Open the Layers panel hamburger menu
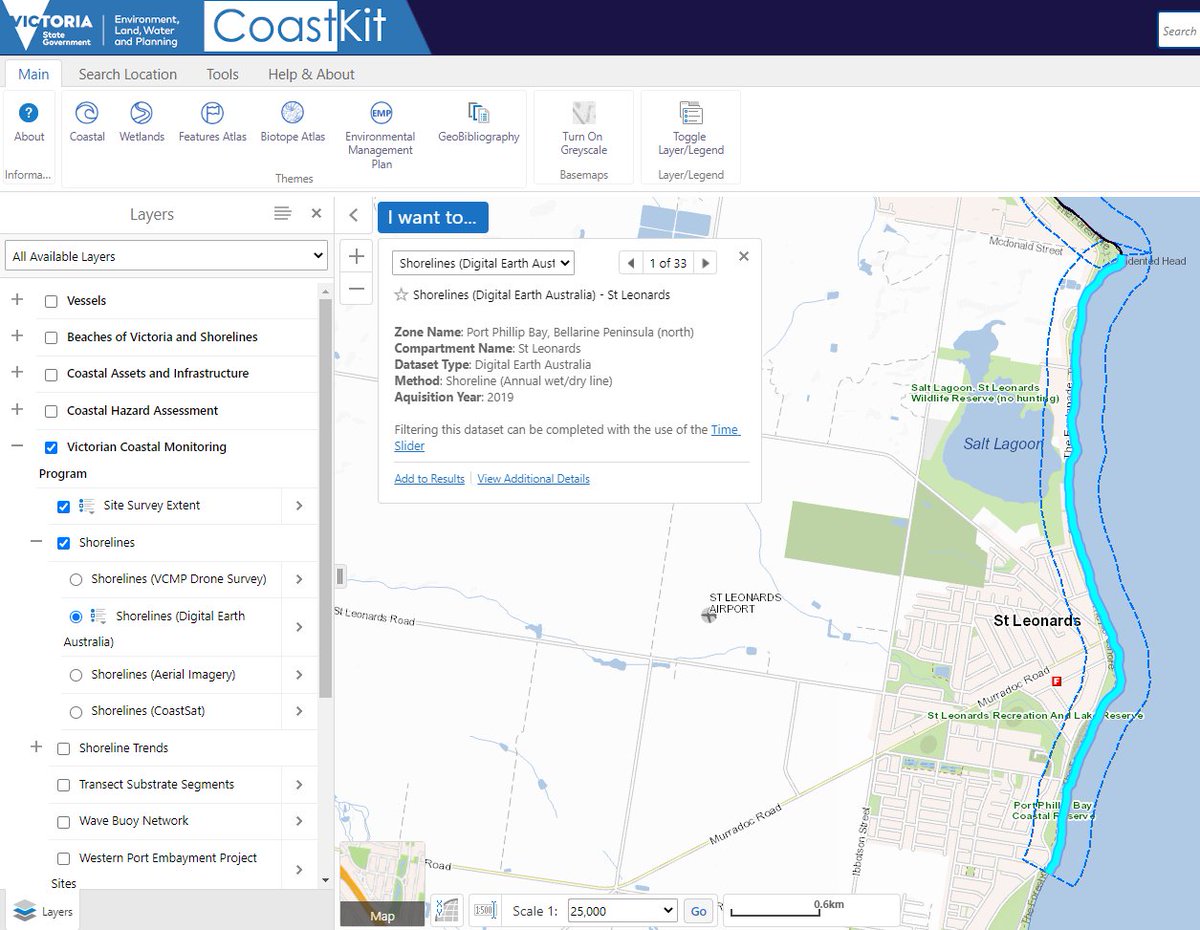The height and width of the screenshot is (930, 1200). pos(283,214)
